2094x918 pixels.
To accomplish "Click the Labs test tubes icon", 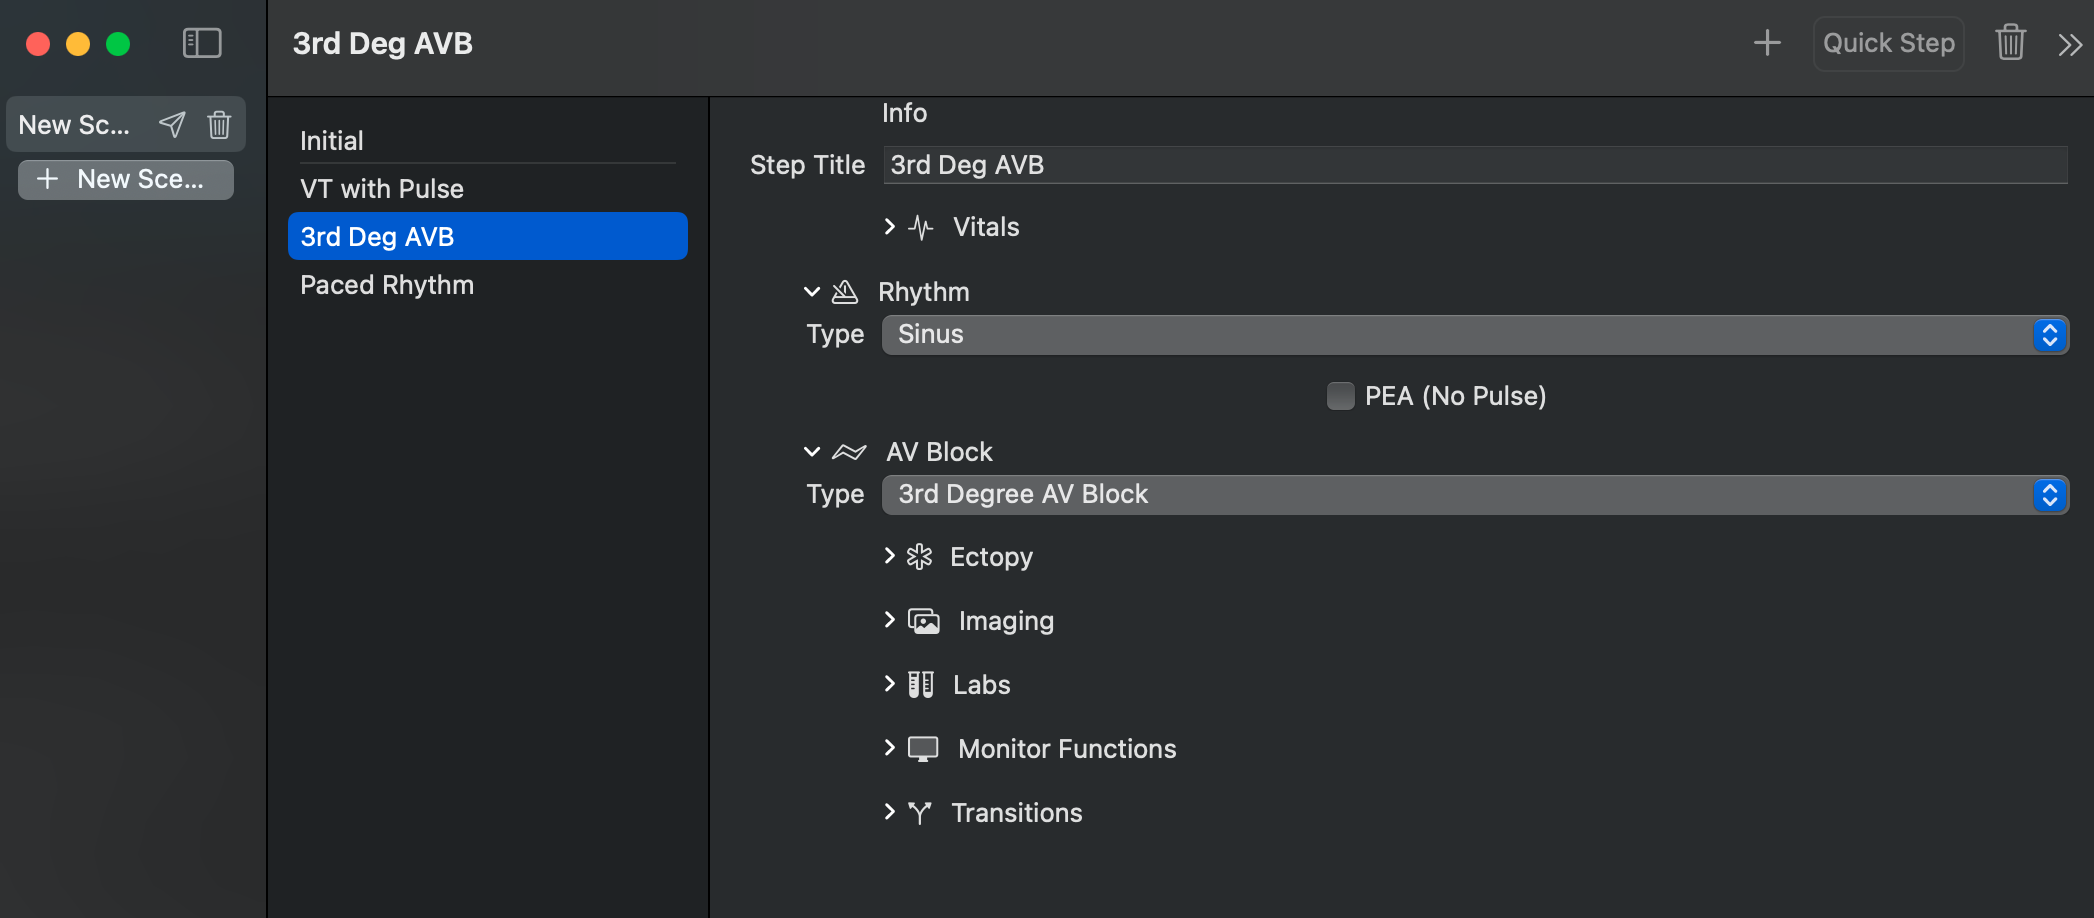I will point(921,685).
